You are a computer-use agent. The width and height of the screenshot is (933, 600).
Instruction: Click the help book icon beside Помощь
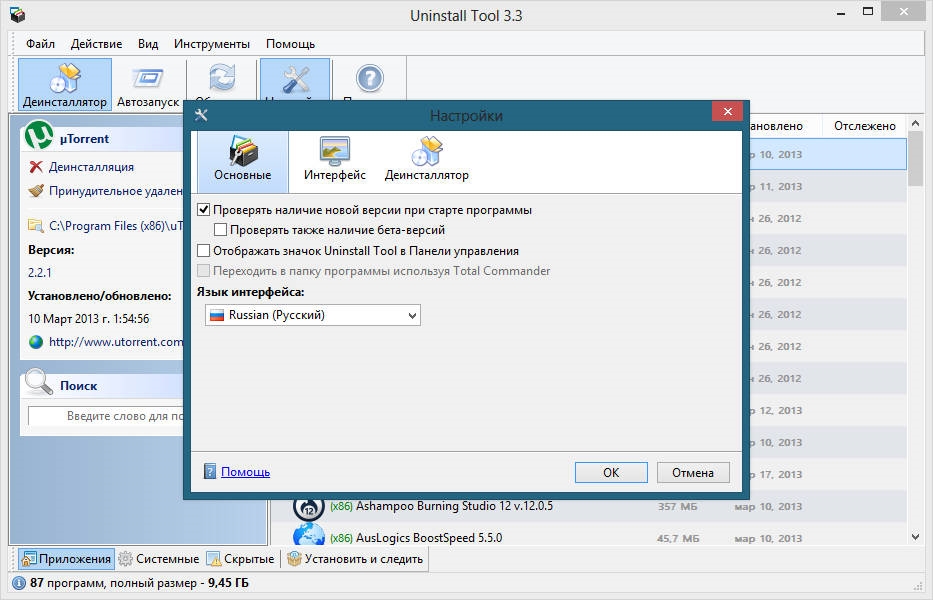tap(210, 471)
